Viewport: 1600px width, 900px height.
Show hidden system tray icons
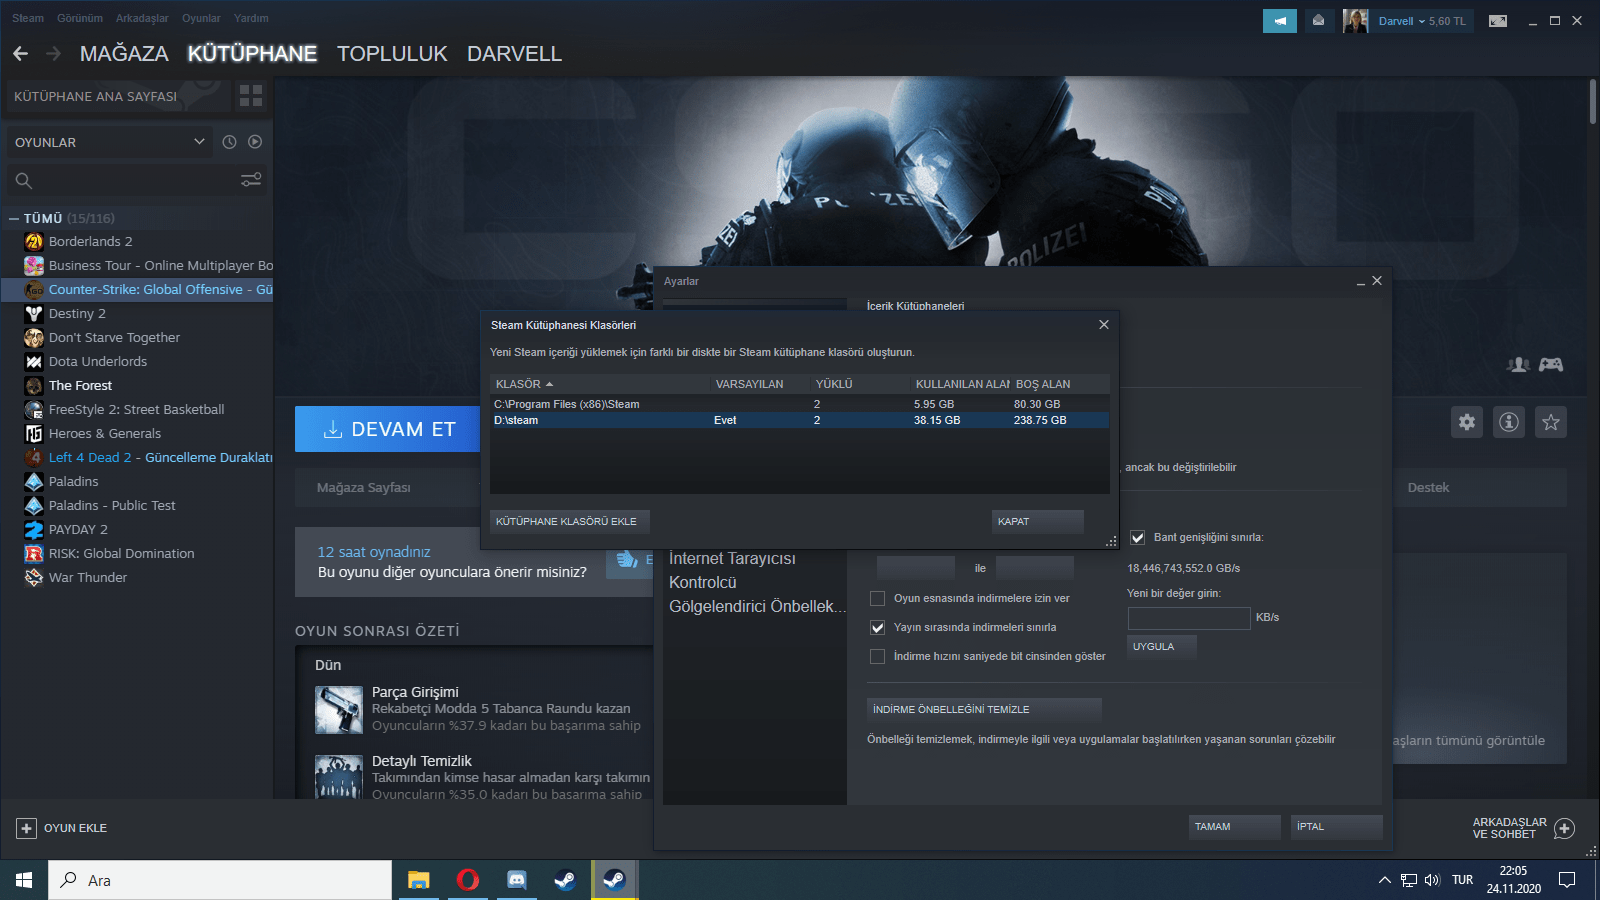1384,880
